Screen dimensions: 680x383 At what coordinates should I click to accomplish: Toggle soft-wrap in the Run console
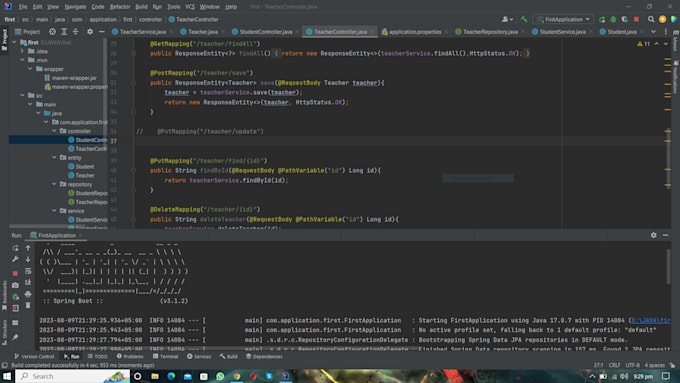click(28, 271)
